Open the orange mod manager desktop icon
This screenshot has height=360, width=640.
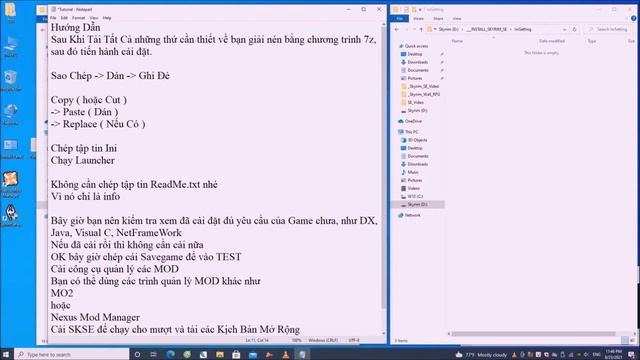pos(11,184)
